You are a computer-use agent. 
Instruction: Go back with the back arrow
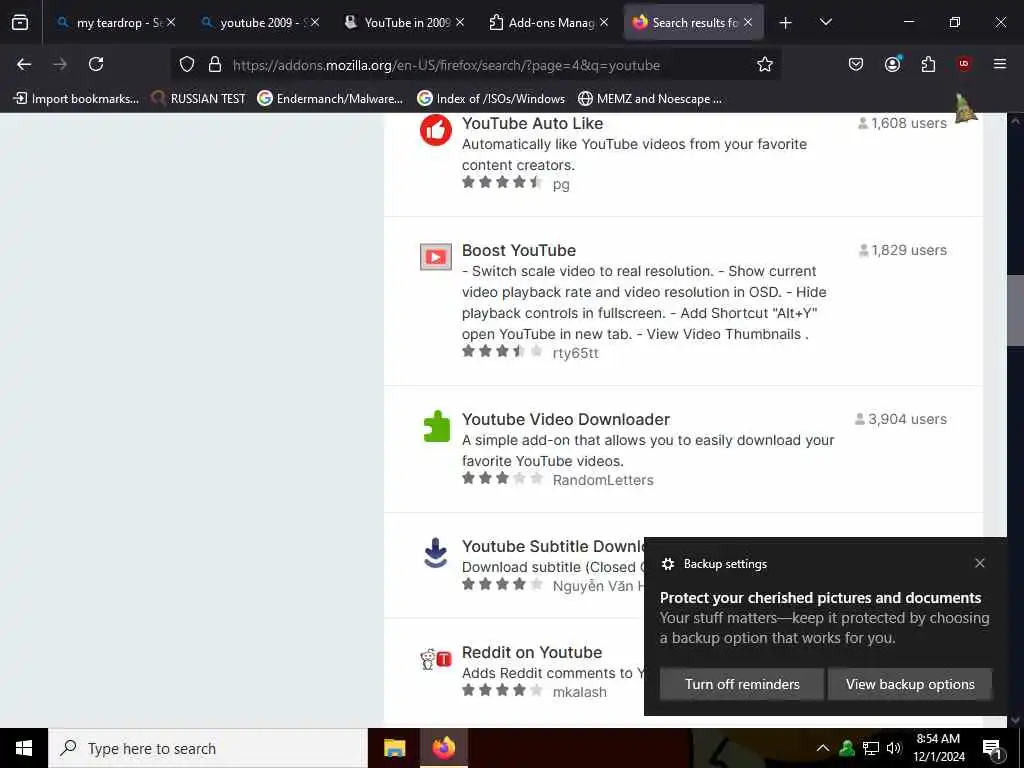pos(24,64)
